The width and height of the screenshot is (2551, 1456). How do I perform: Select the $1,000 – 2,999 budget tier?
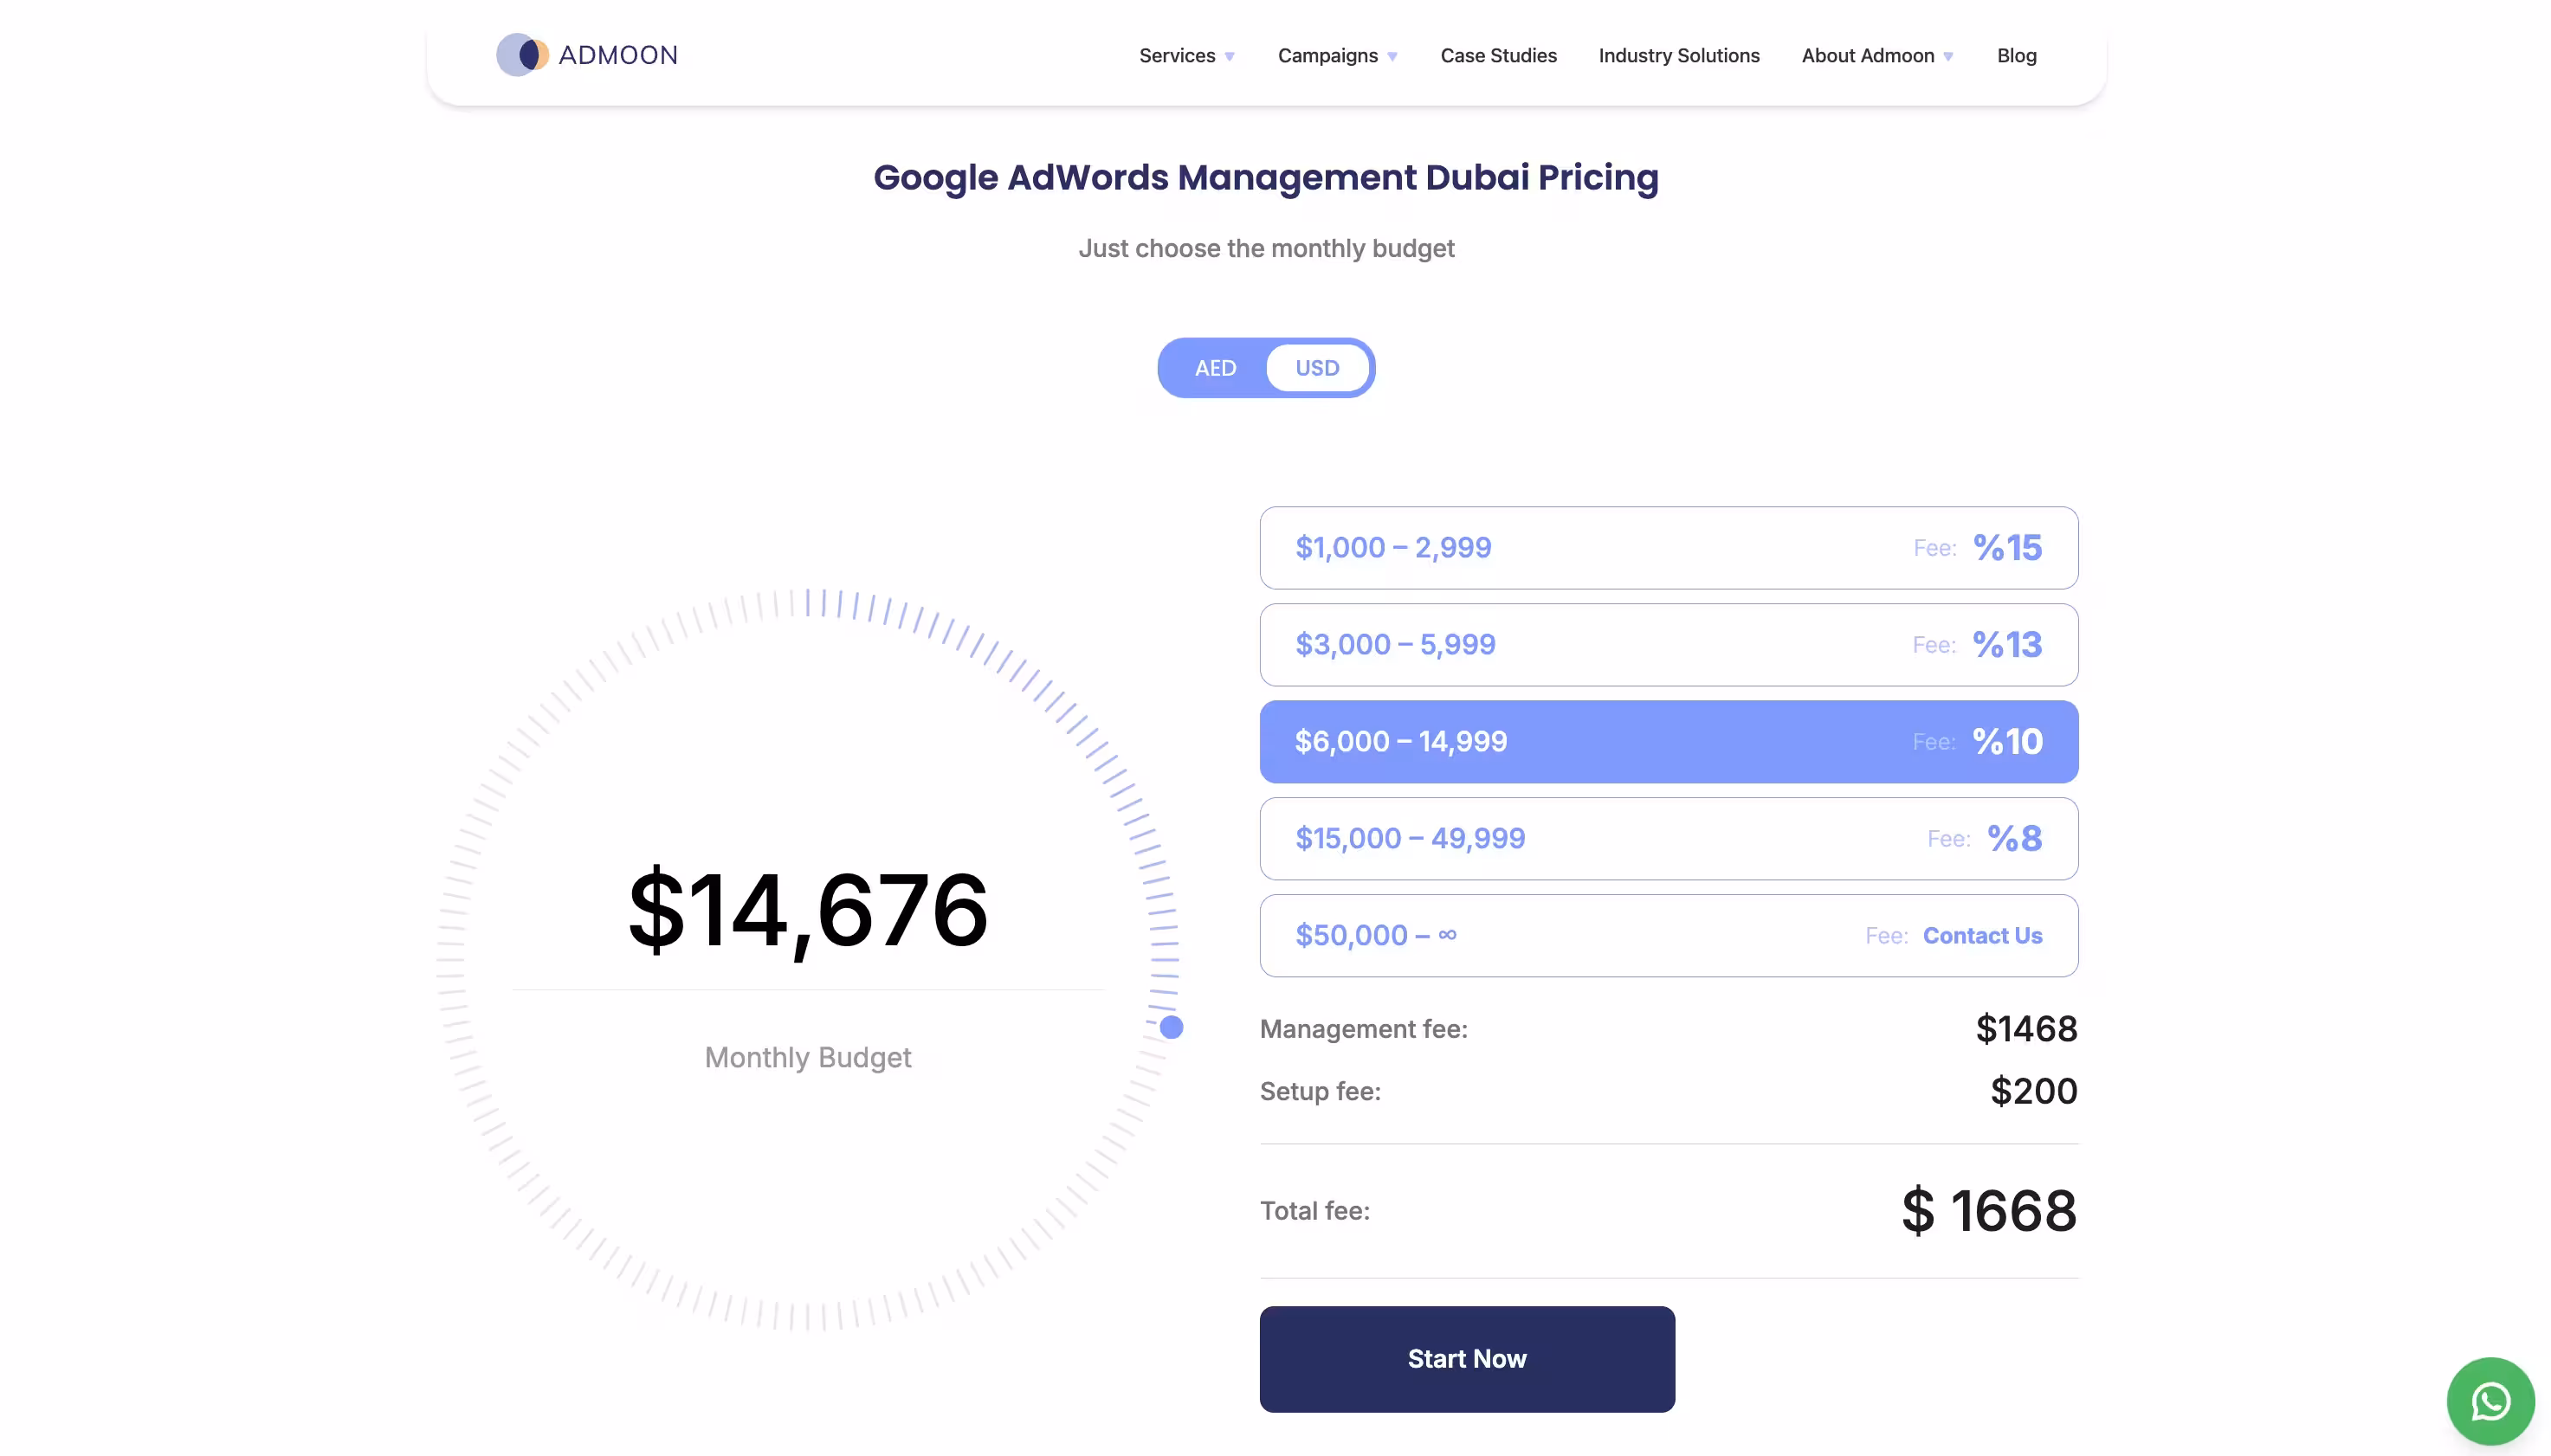point(1668,548)
